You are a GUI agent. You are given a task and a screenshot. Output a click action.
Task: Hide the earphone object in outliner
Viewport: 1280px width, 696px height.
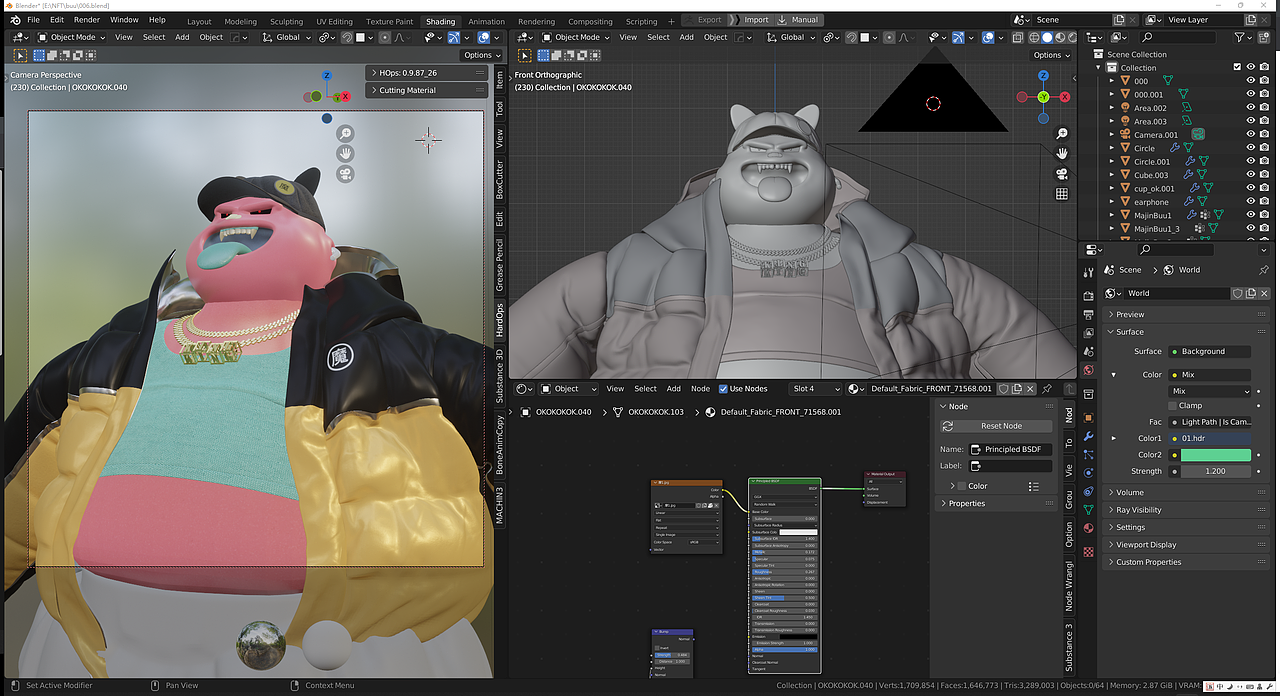click(x=1250, y=202)
